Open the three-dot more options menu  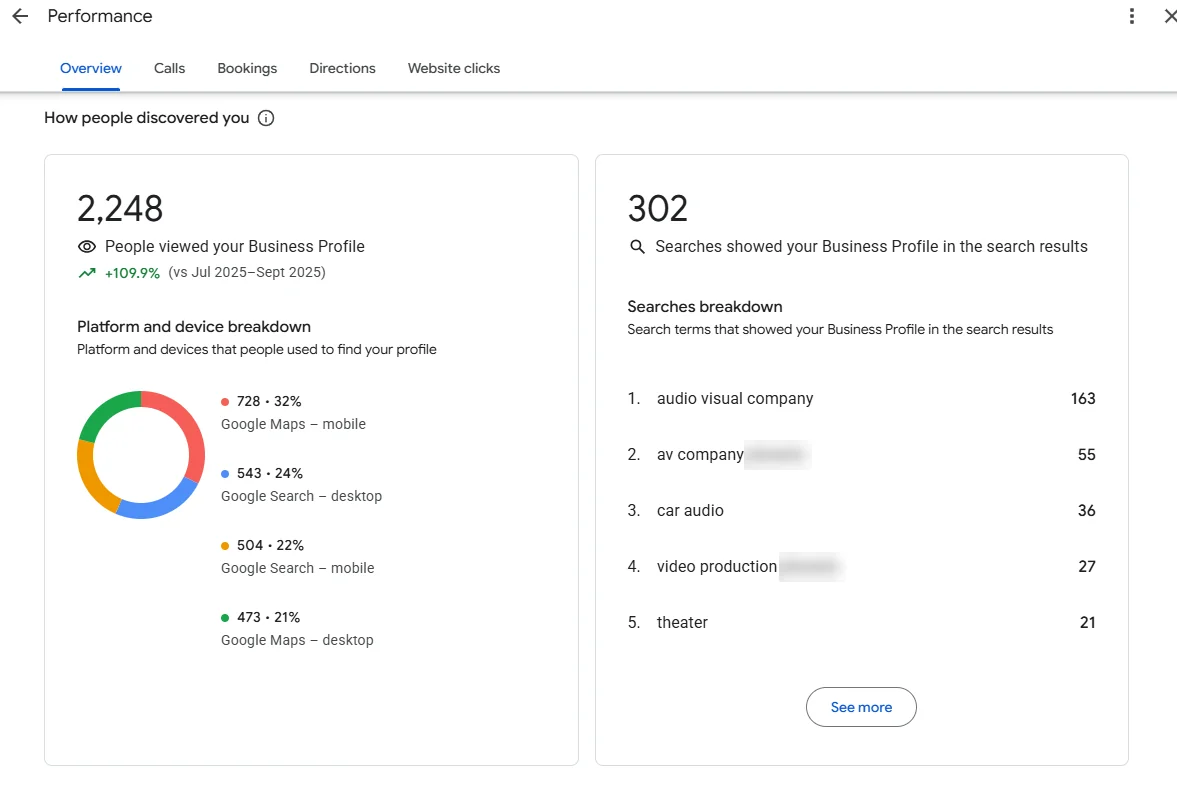pyautogui.click(x=1131, y=16)
